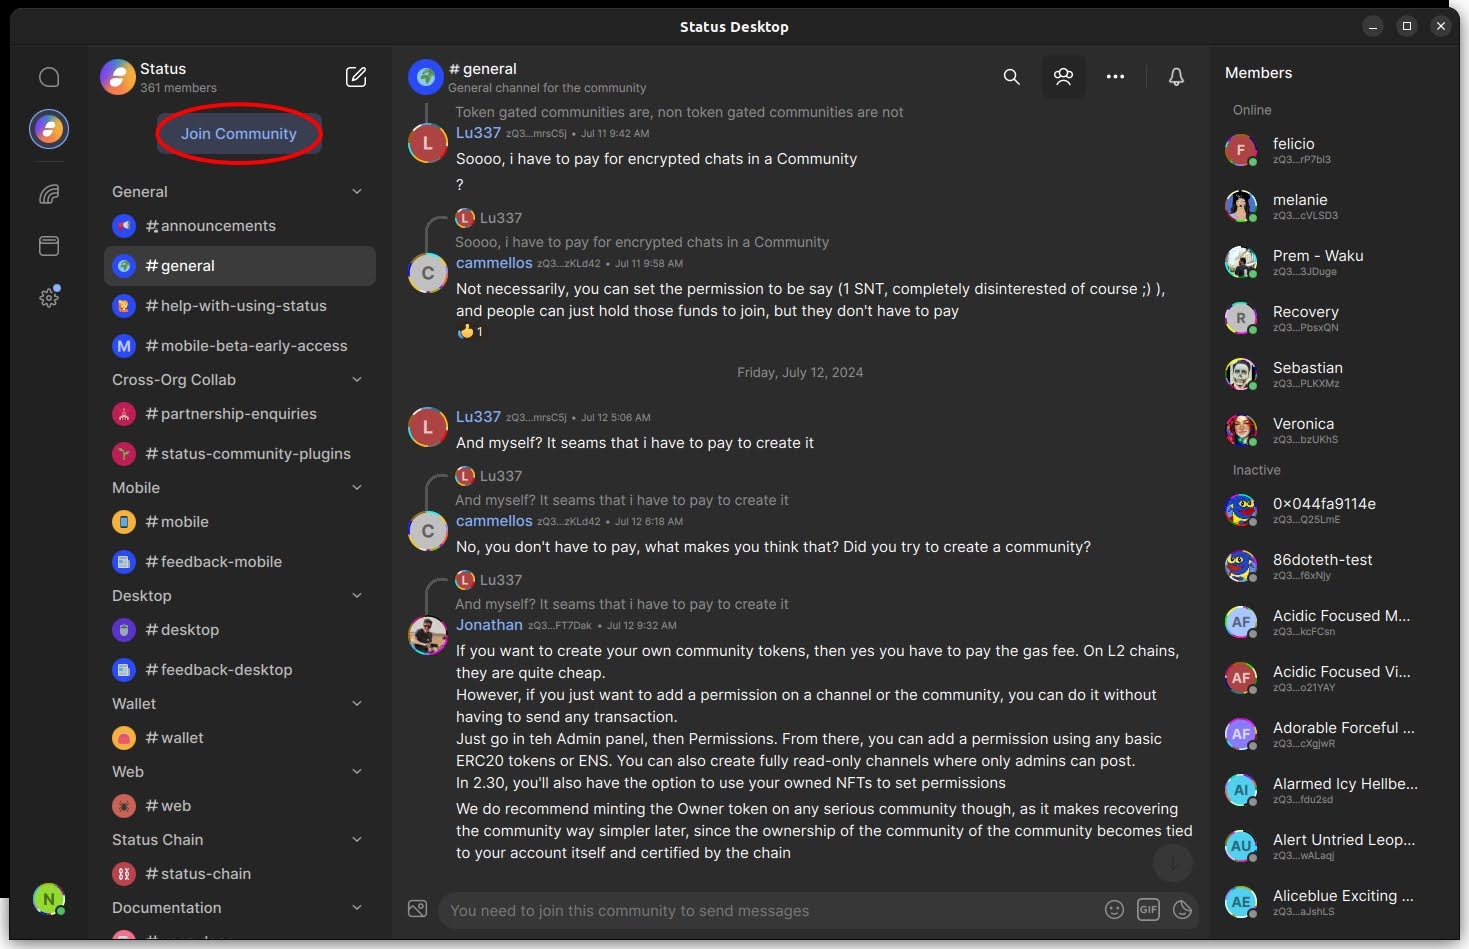Select member 0x044fa9114e

[1334, 510]
